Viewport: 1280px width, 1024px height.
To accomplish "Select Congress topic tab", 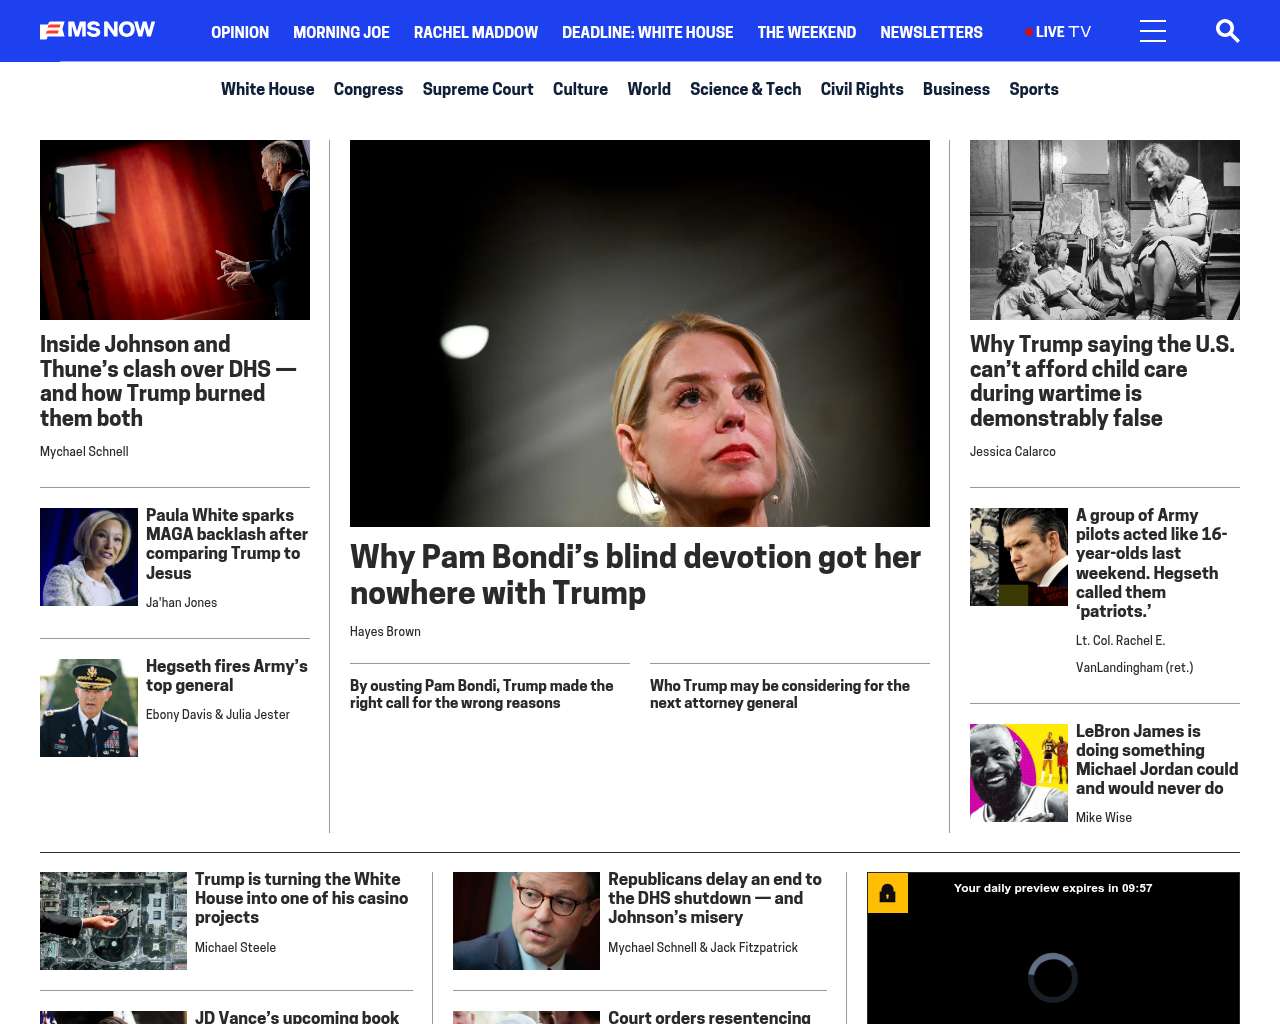I will pos(368,89).
